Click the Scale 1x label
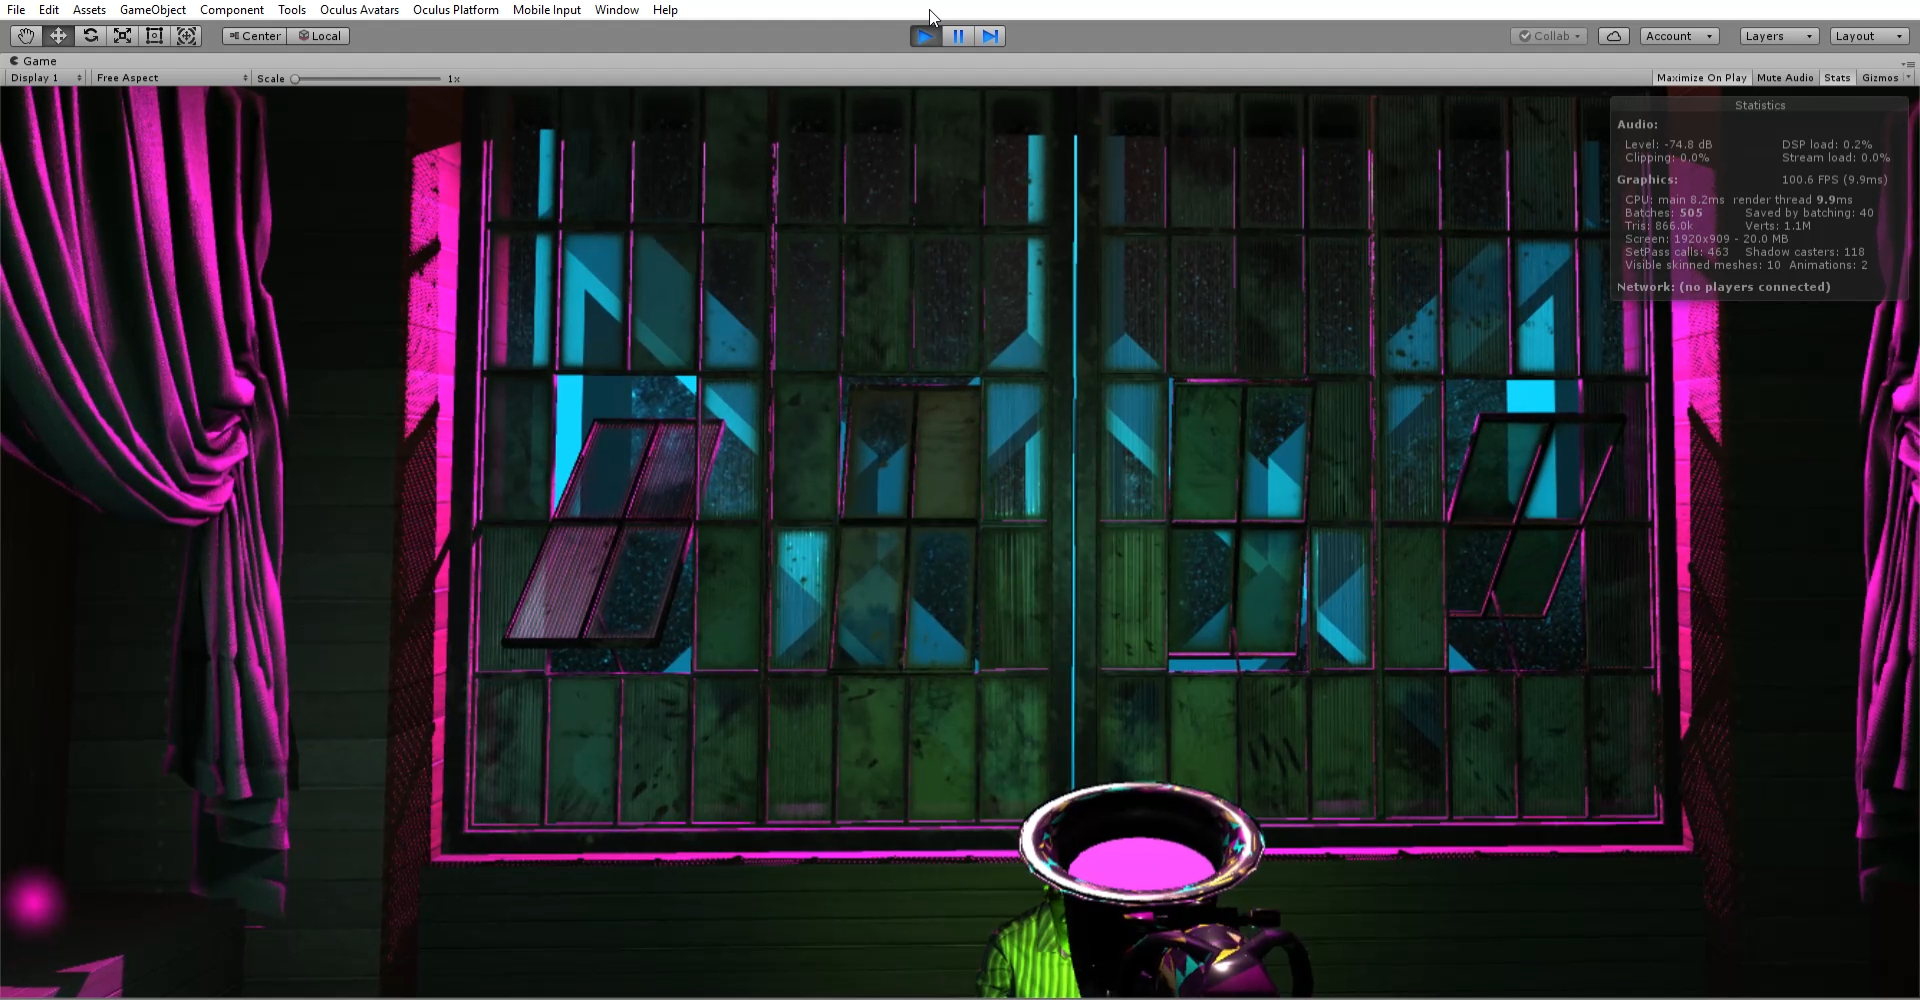Screen dimensions: 1920x1000 click(454, 79)
